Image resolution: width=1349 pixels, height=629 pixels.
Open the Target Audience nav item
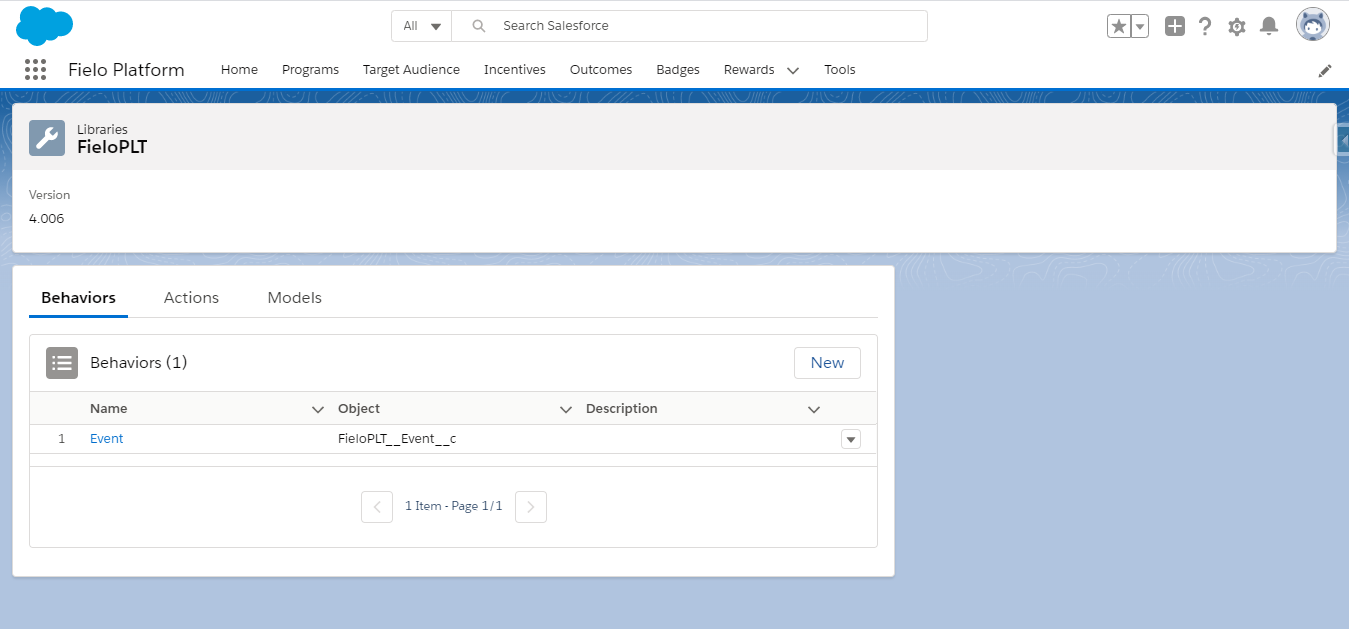tap(411, 70)
